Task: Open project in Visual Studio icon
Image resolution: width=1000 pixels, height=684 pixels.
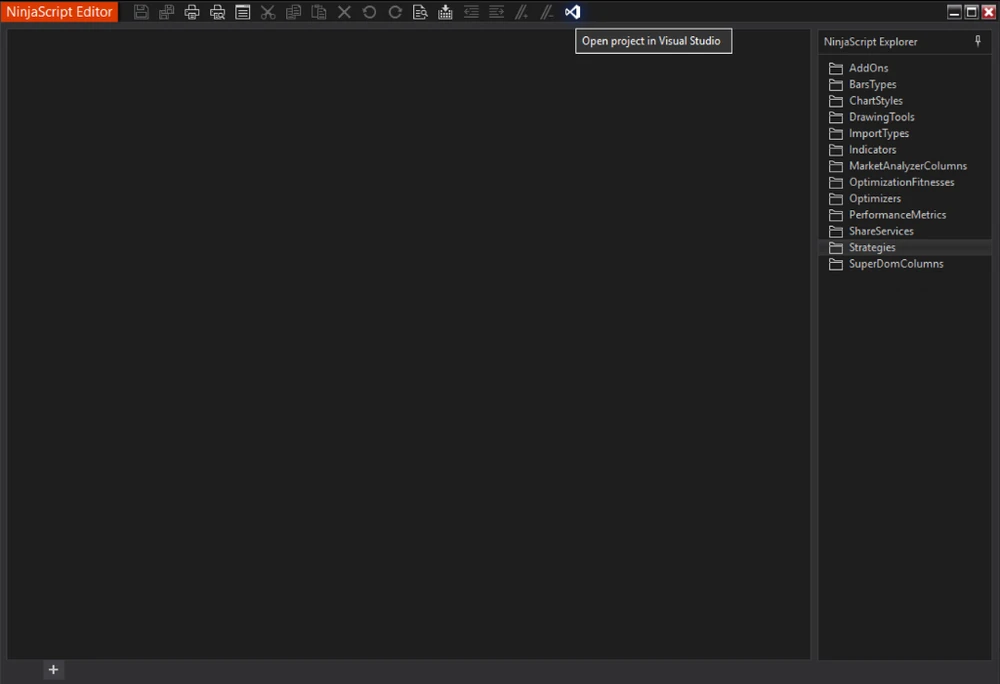Action: coord(573,12)
